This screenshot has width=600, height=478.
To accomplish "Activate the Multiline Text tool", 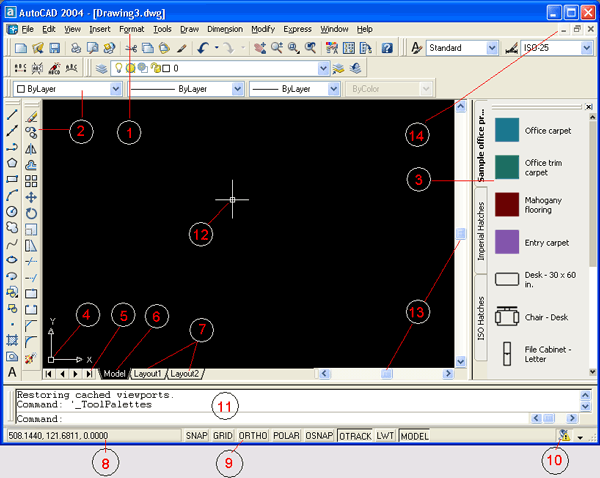I will click(x=12, y=372).
